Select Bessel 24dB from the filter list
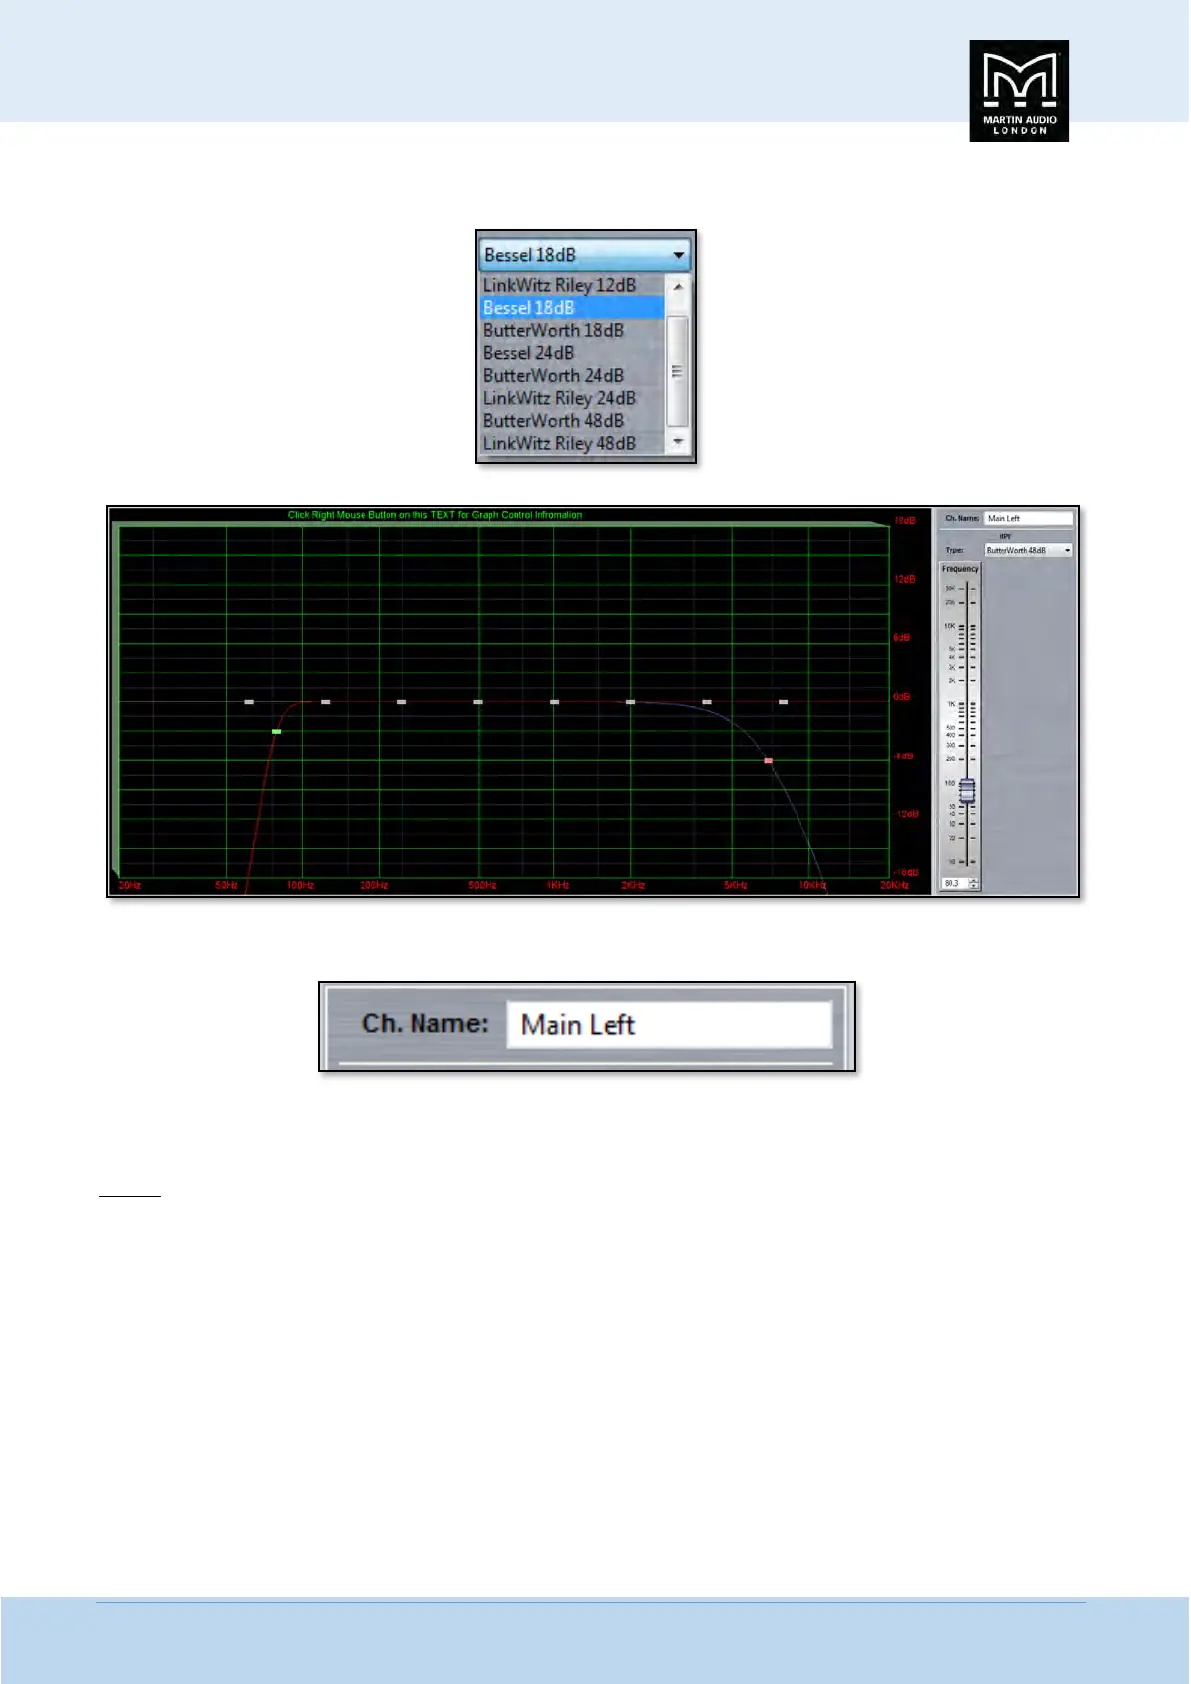The width and height of the screenshot is (1191, 1684). [571, 353]
